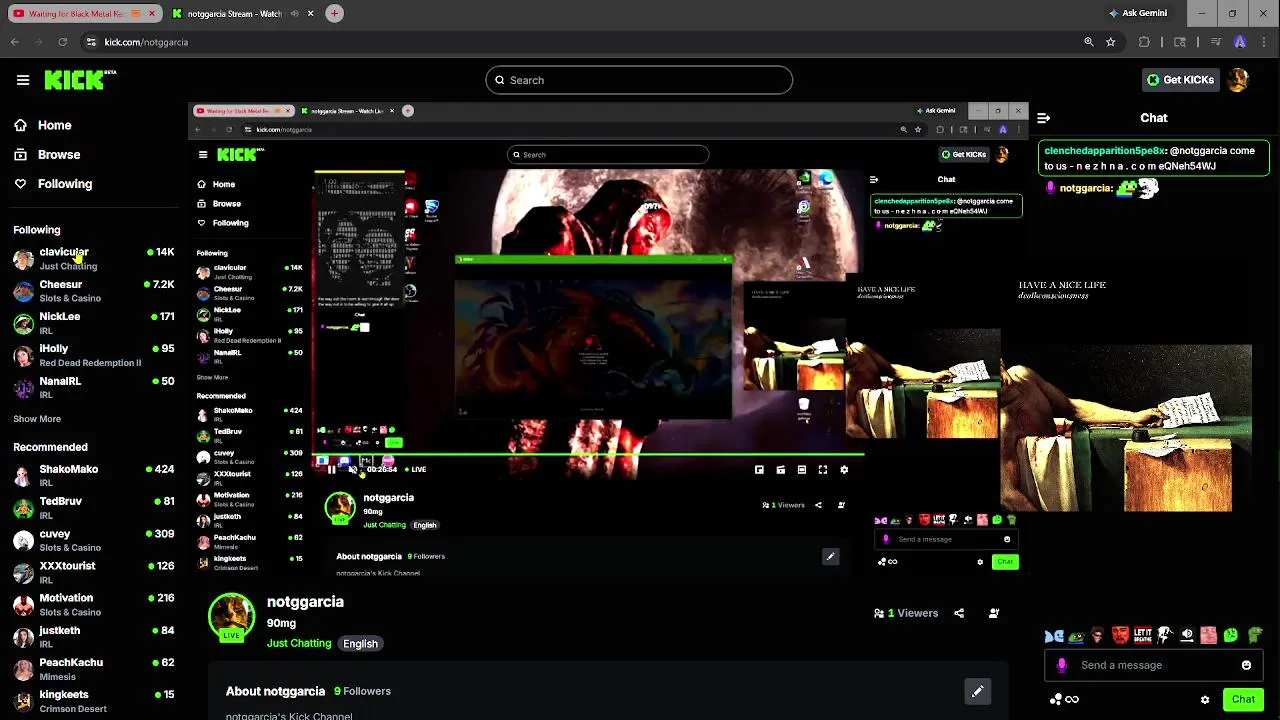Screen dimensions: 1280x720
Task: Click the Ask Gemini button
Action: [1138, 14]
